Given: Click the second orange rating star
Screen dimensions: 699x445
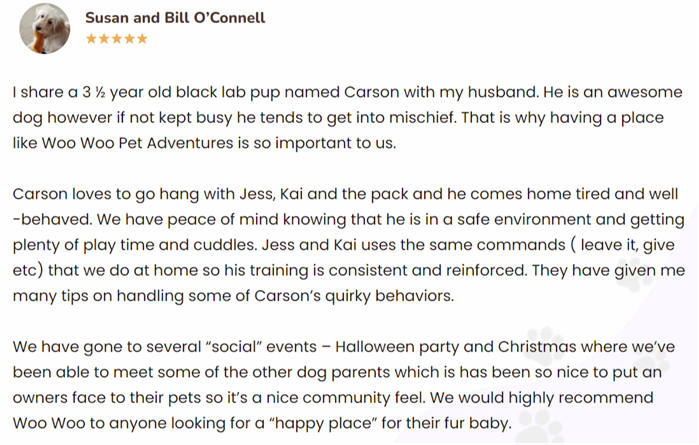Looking at the screenshot, I should (104, 39).
